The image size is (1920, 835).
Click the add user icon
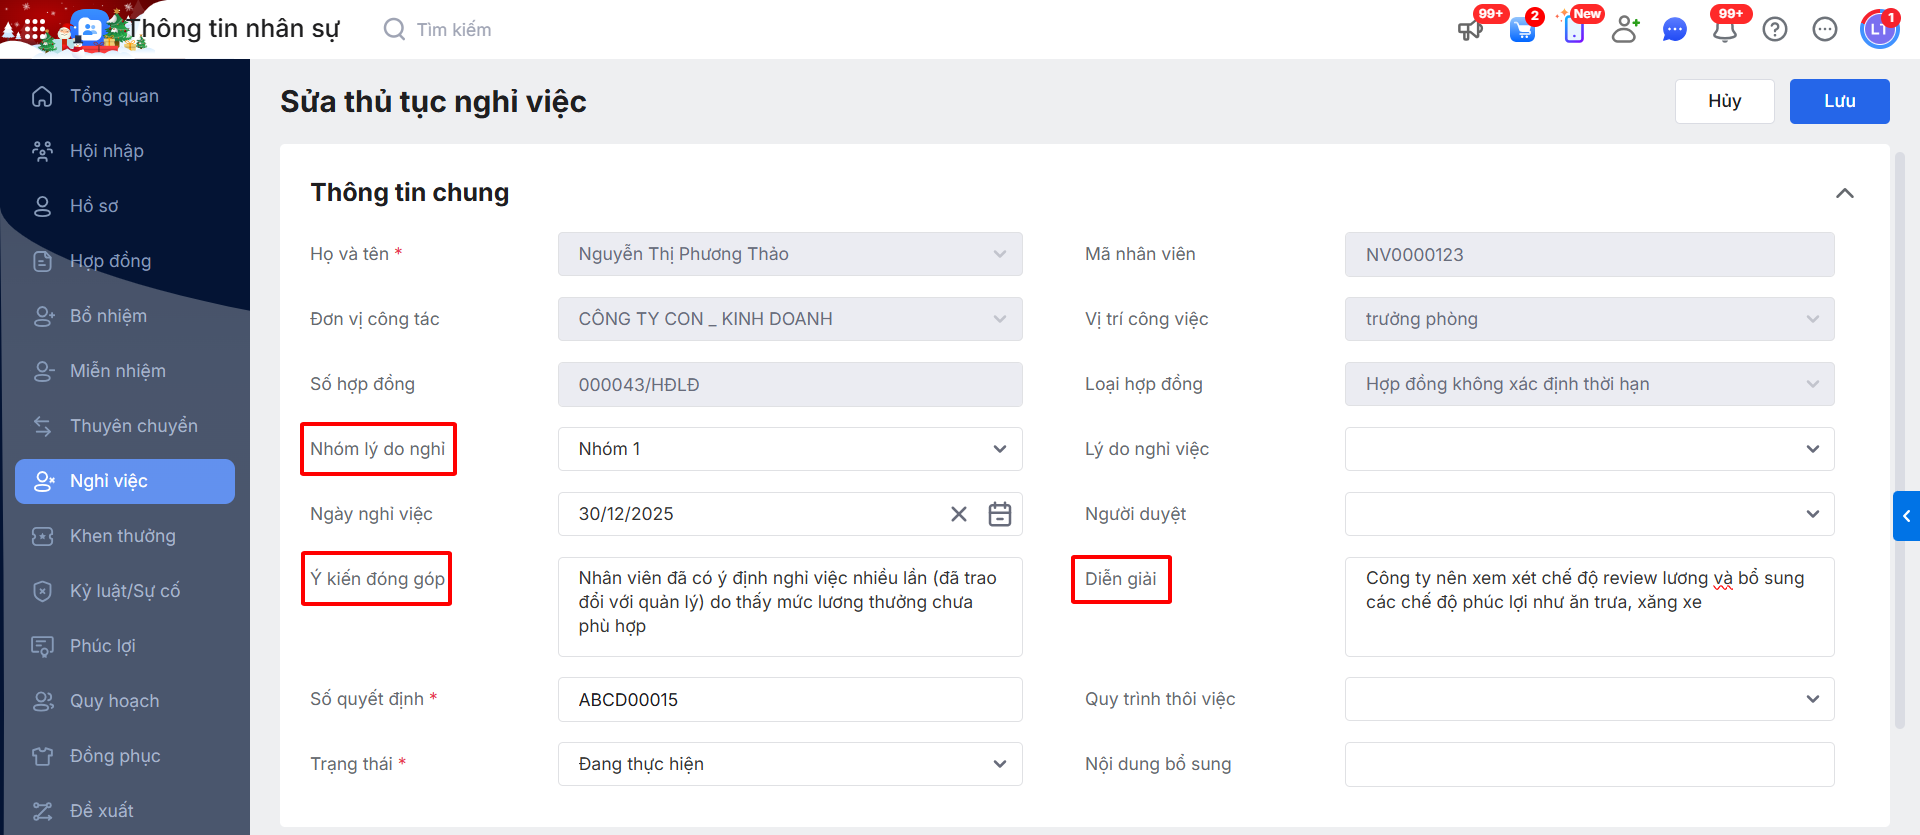tap(1625, 30)
